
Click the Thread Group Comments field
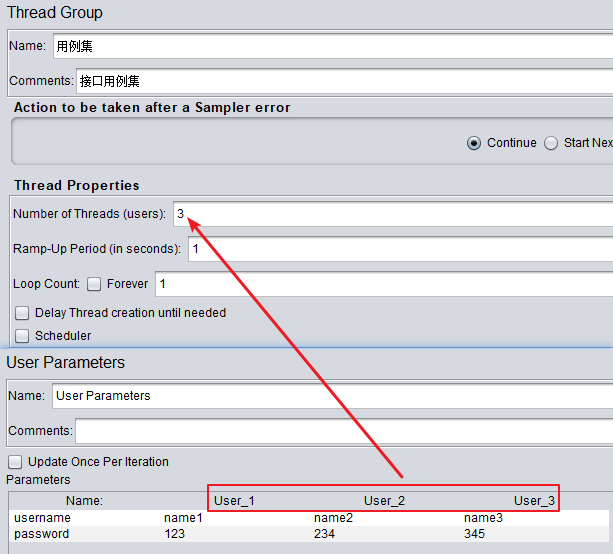point(344,81)
